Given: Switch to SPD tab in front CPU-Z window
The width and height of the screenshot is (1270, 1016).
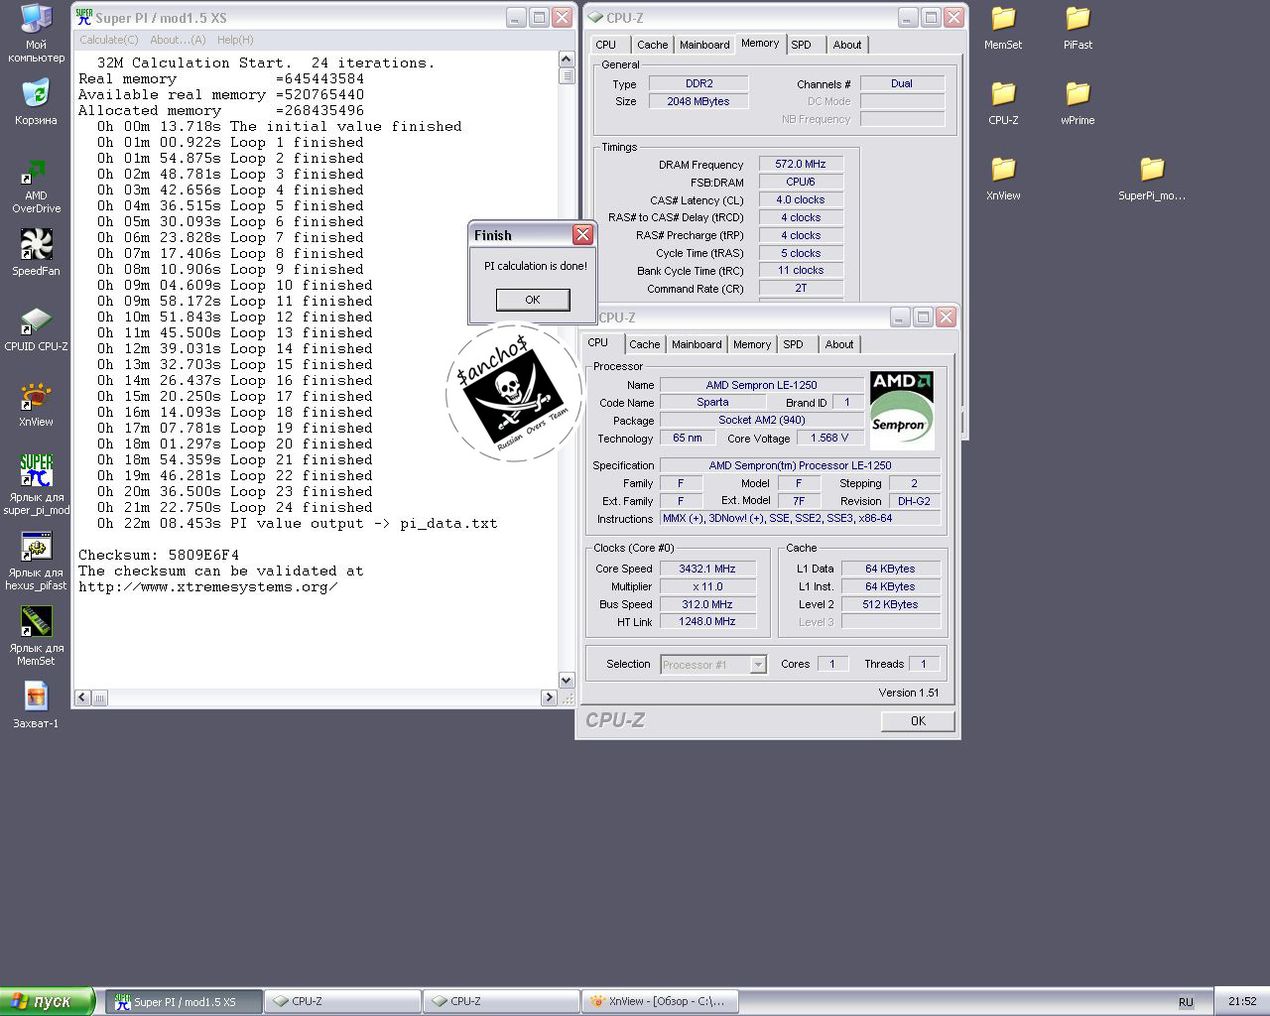Looking at the screenshot, I should pyautogui.click(x=793, y=344).
